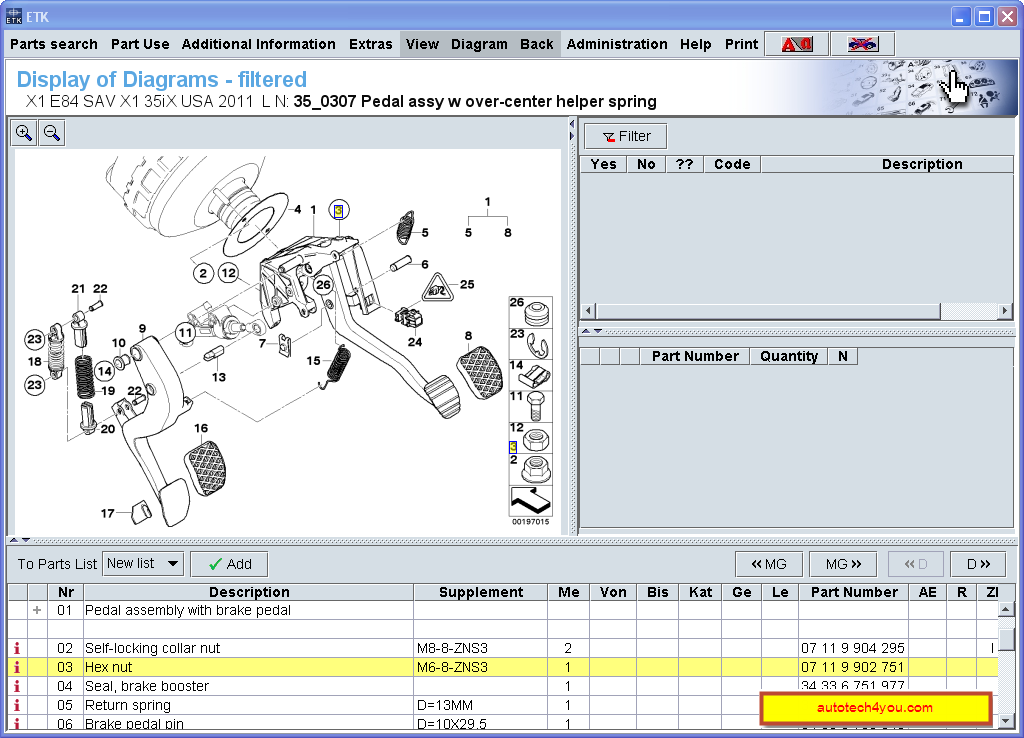Open the Administration menu
The width and height of the screenshot is (1024, 738).
(616, 44)
